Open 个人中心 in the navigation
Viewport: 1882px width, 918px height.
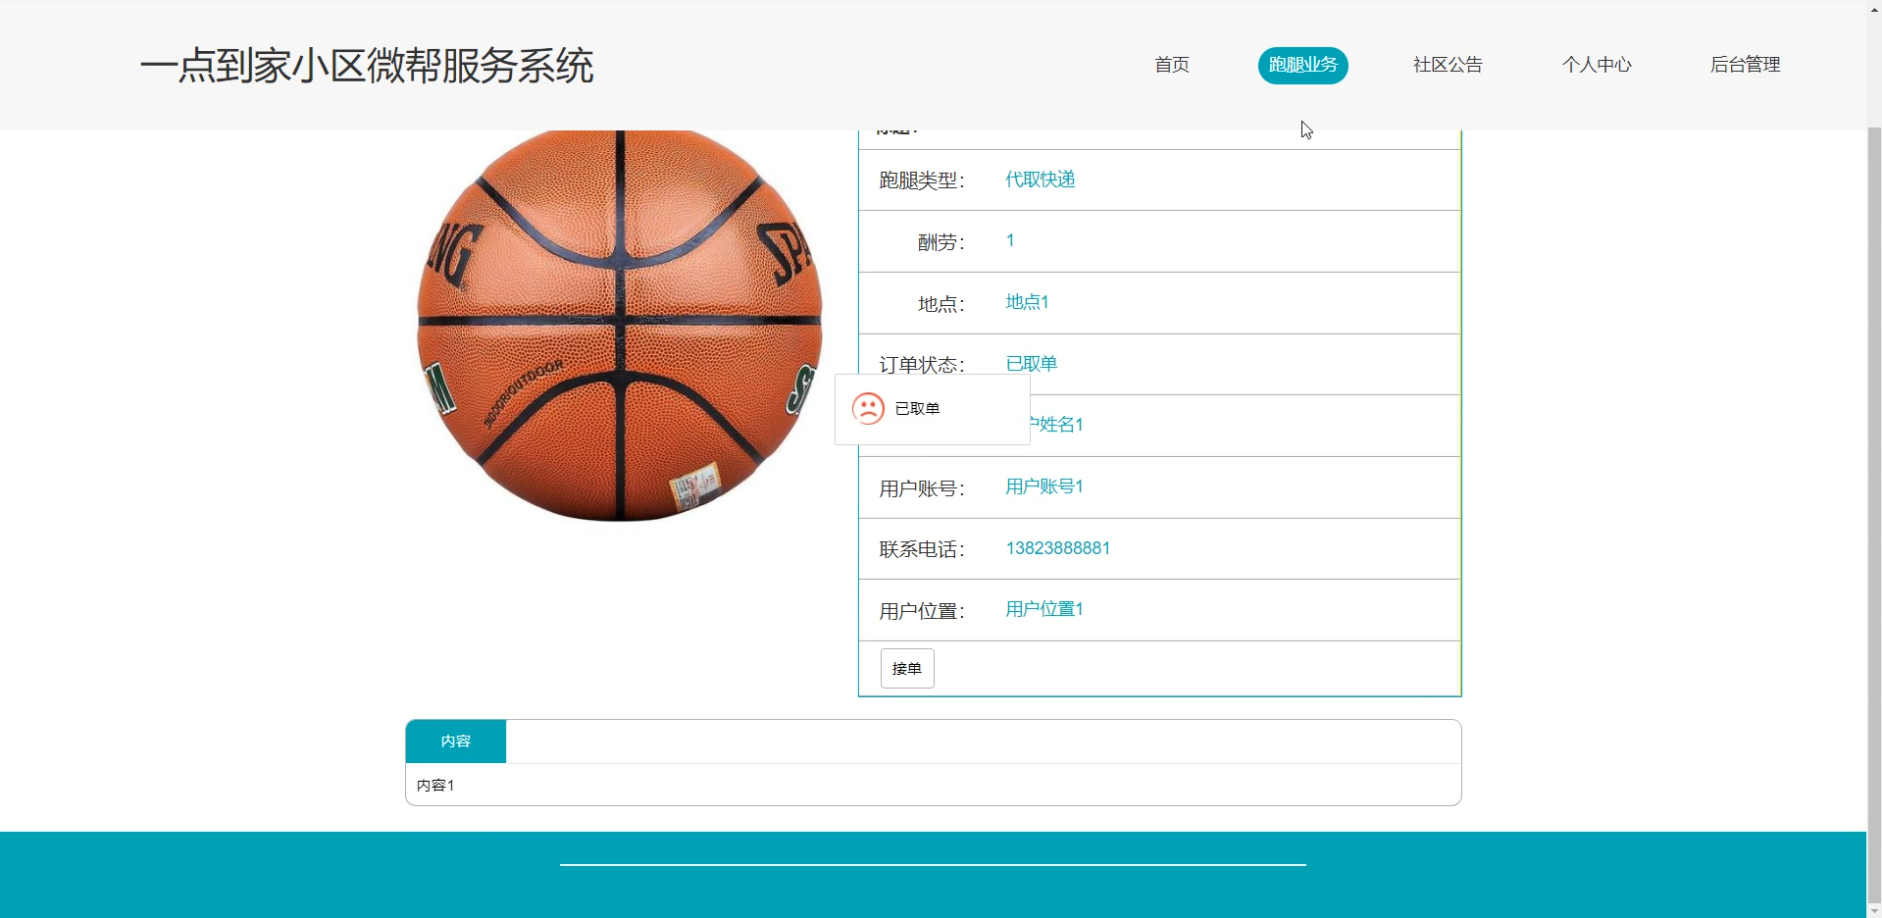[1596, 65]
